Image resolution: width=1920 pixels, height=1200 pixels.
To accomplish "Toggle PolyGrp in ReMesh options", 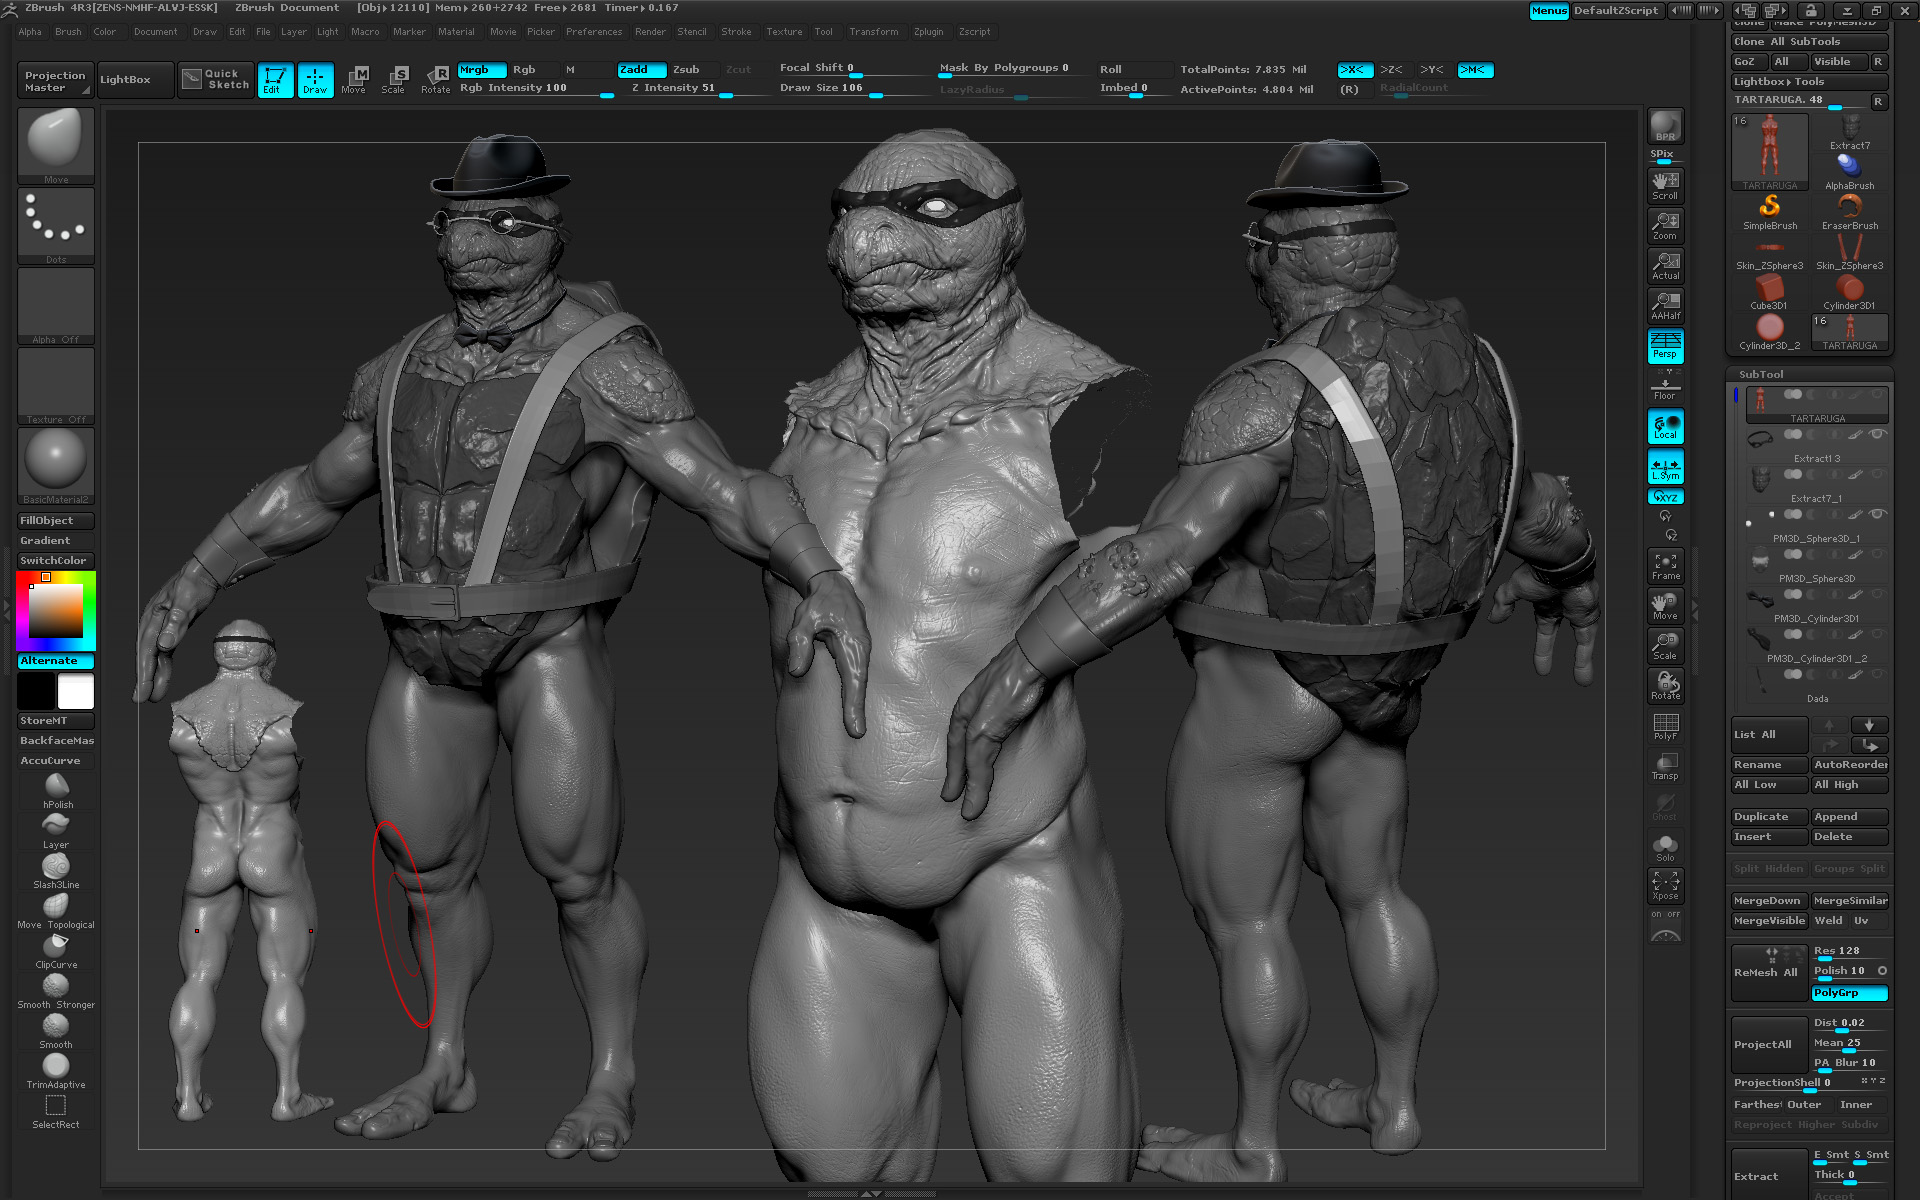I will 1849,993.
